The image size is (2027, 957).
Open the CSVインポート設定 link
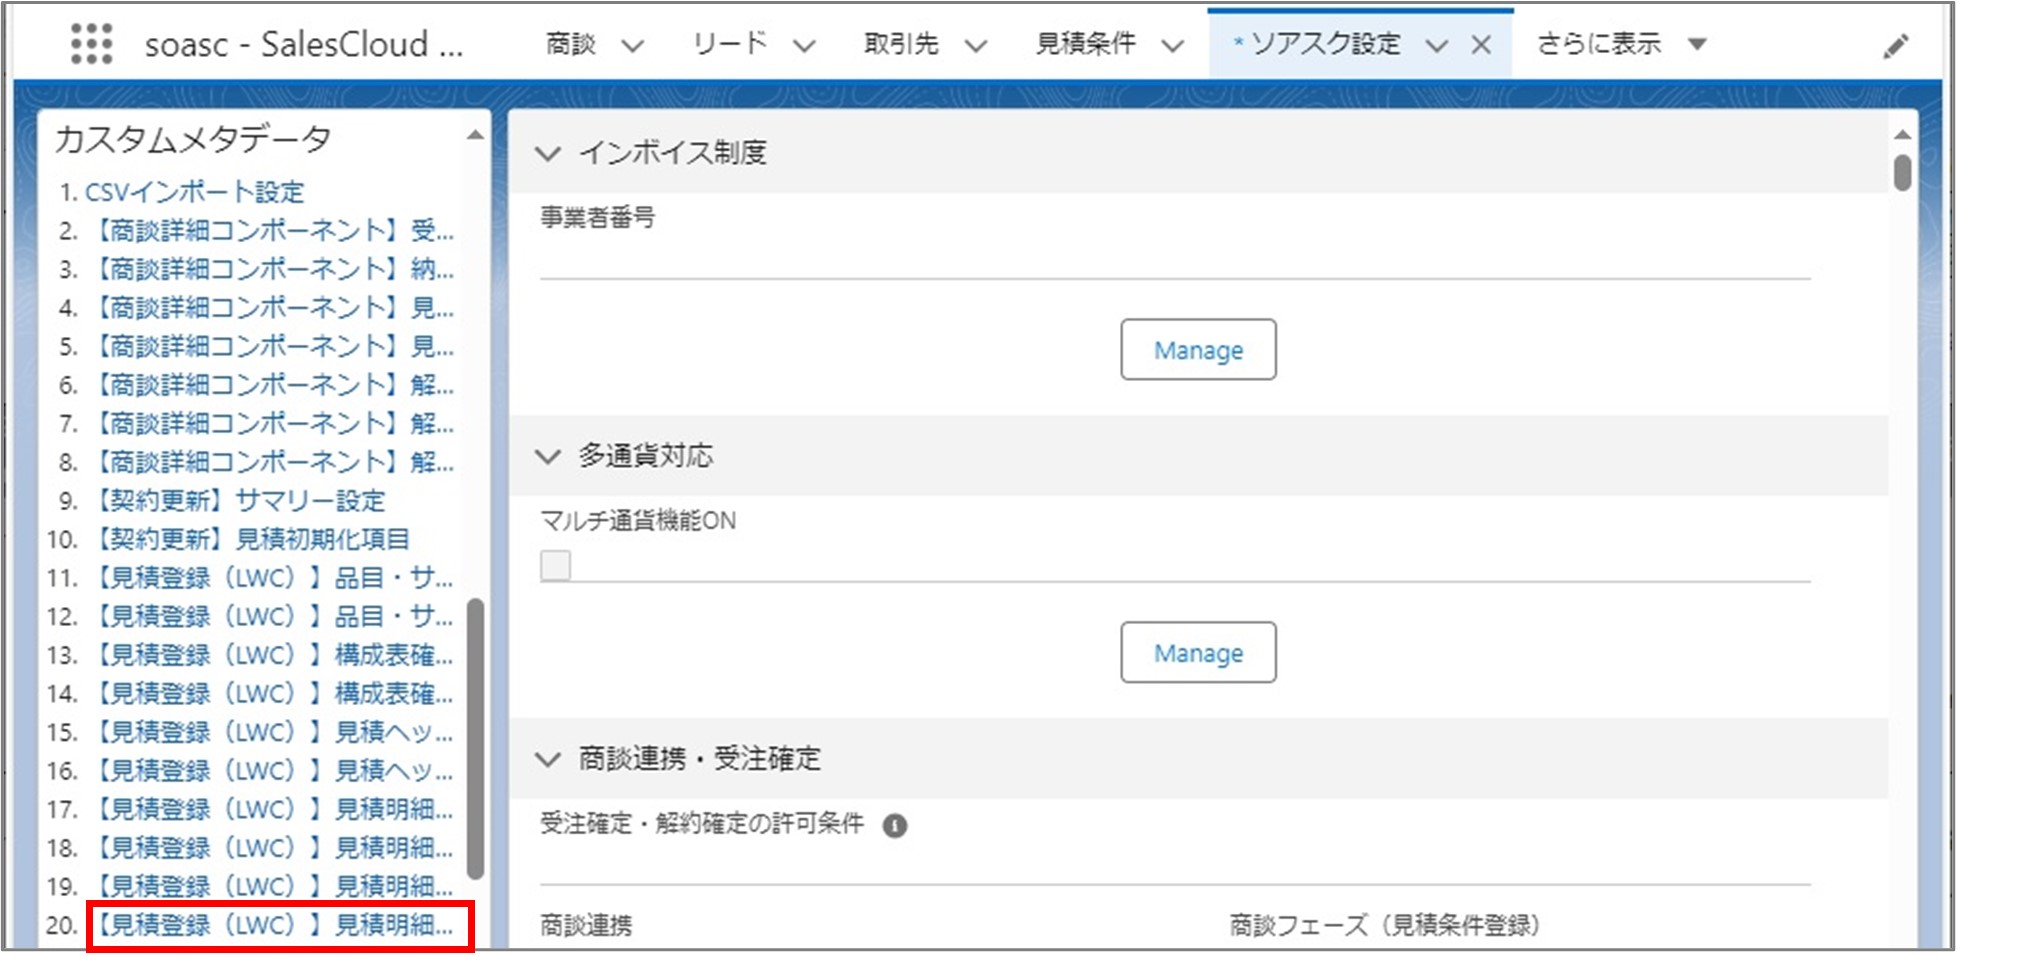pyautogui.click(x=194, y=192)
